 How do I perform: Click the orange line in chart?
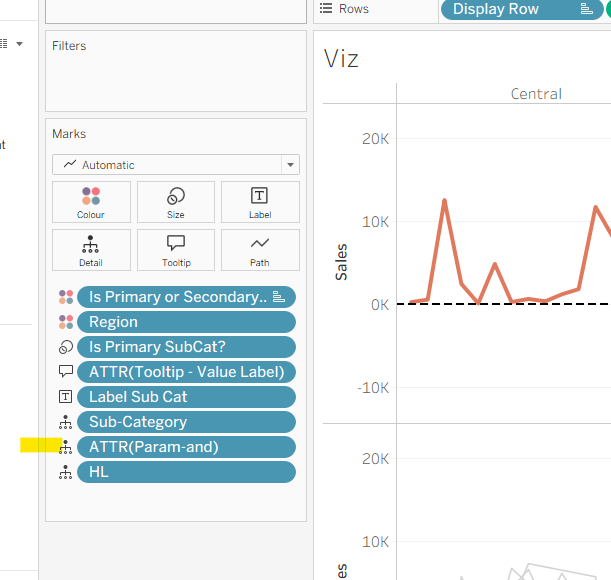point(444,201)
